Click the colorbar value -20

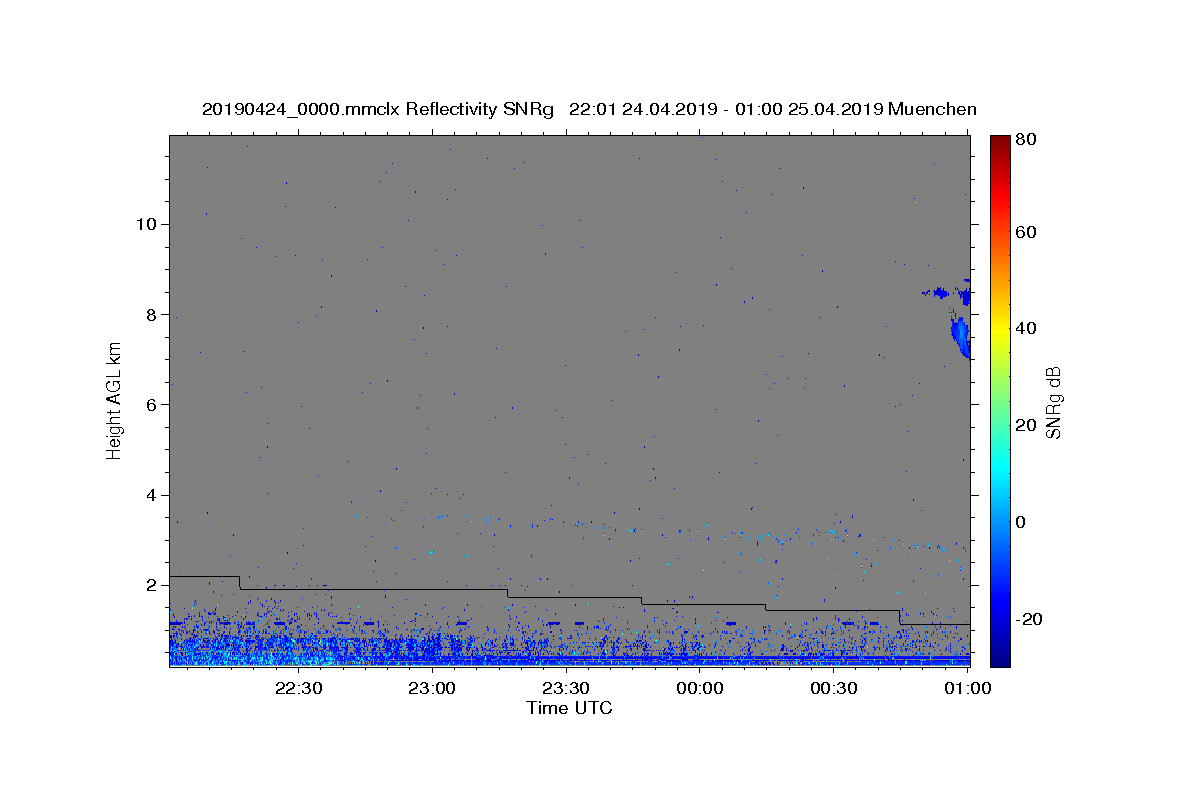tap(1029, 619)
